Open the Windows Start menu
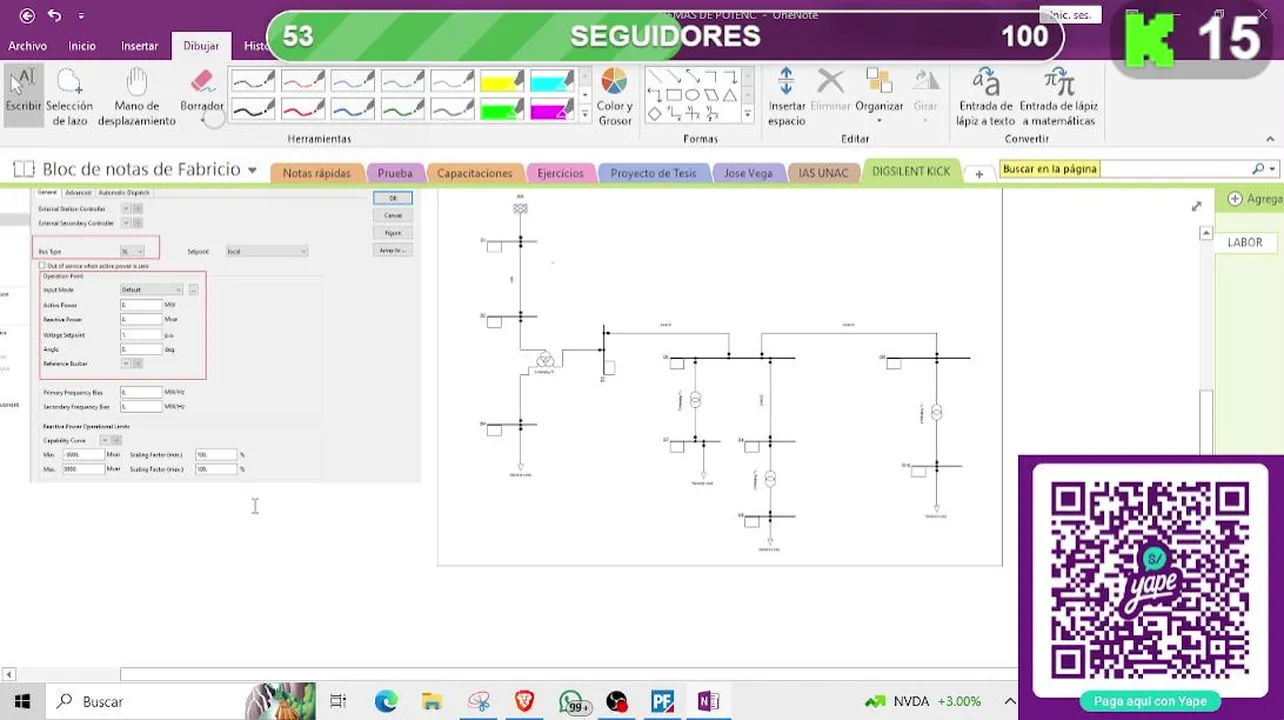Image resolution: width=1284 pixels, height=720 pixels. (x=22, y=702)
